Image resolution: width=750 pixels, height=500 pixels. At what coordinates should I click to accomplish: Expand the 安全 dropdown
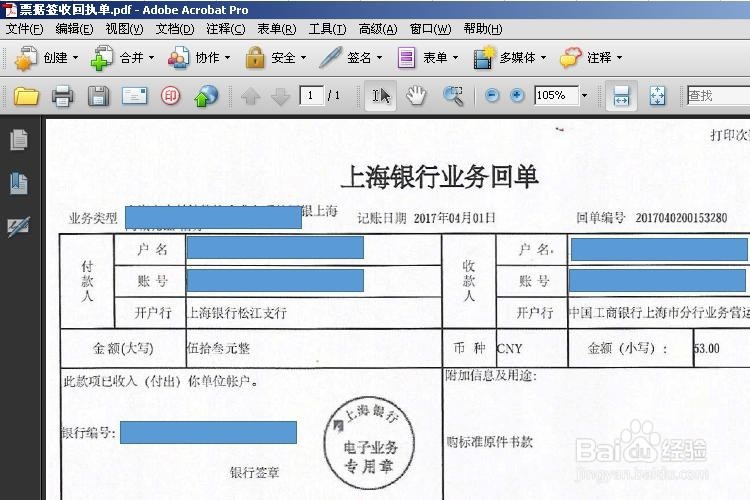click(303, 57)
